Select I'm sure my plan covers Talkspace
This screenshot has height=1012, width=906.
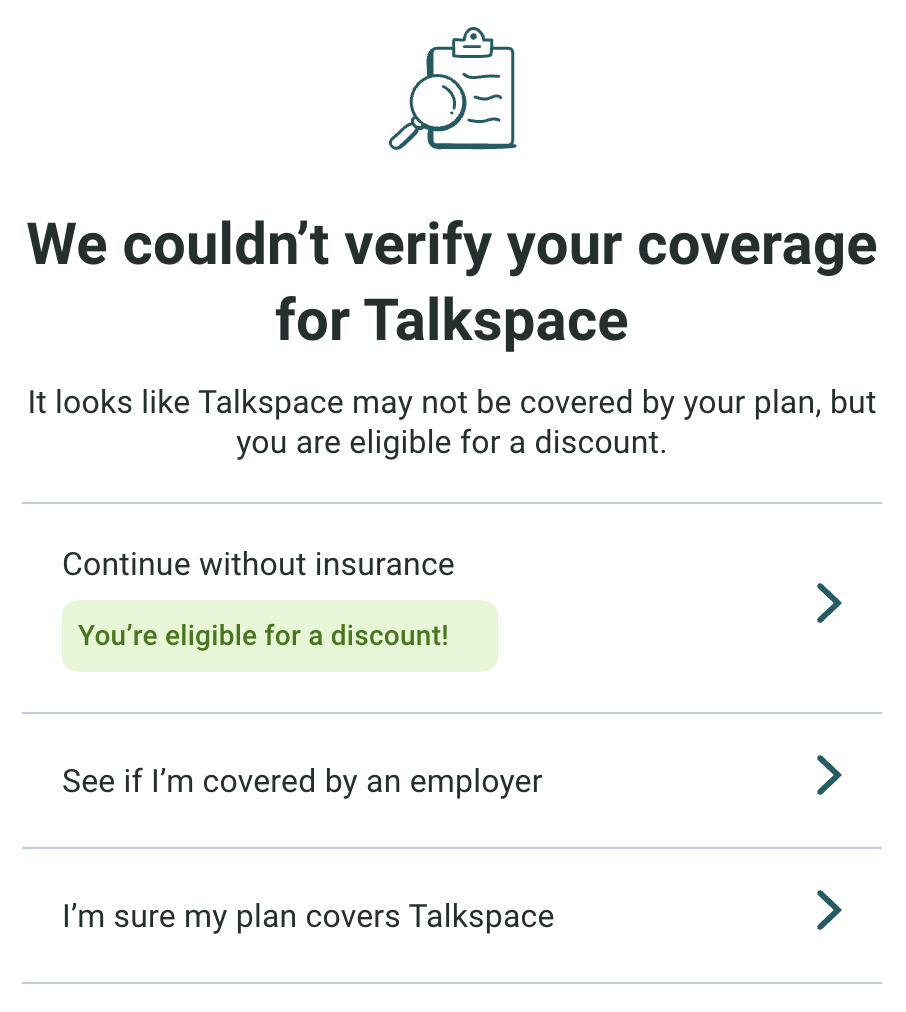pyautogui.click(x=308, y=915)
